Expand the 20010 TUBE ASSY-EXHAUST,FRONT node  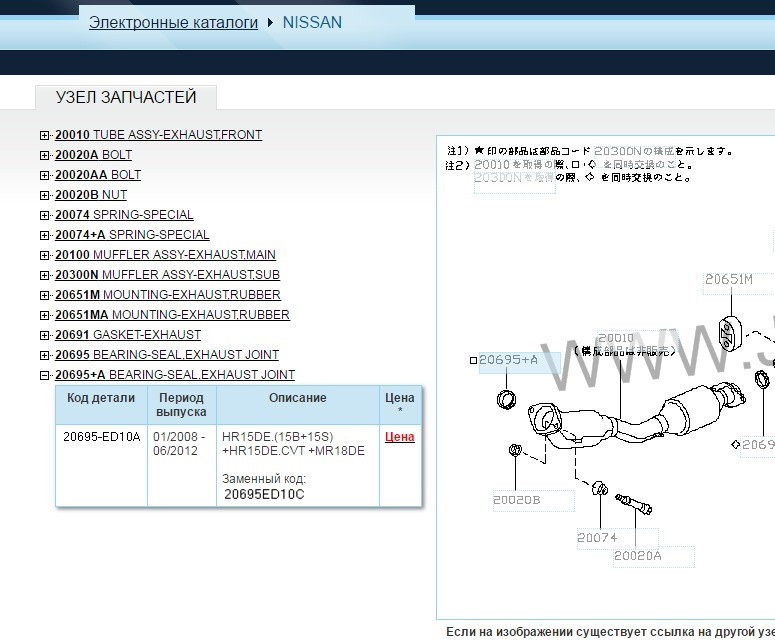[44, 135]
